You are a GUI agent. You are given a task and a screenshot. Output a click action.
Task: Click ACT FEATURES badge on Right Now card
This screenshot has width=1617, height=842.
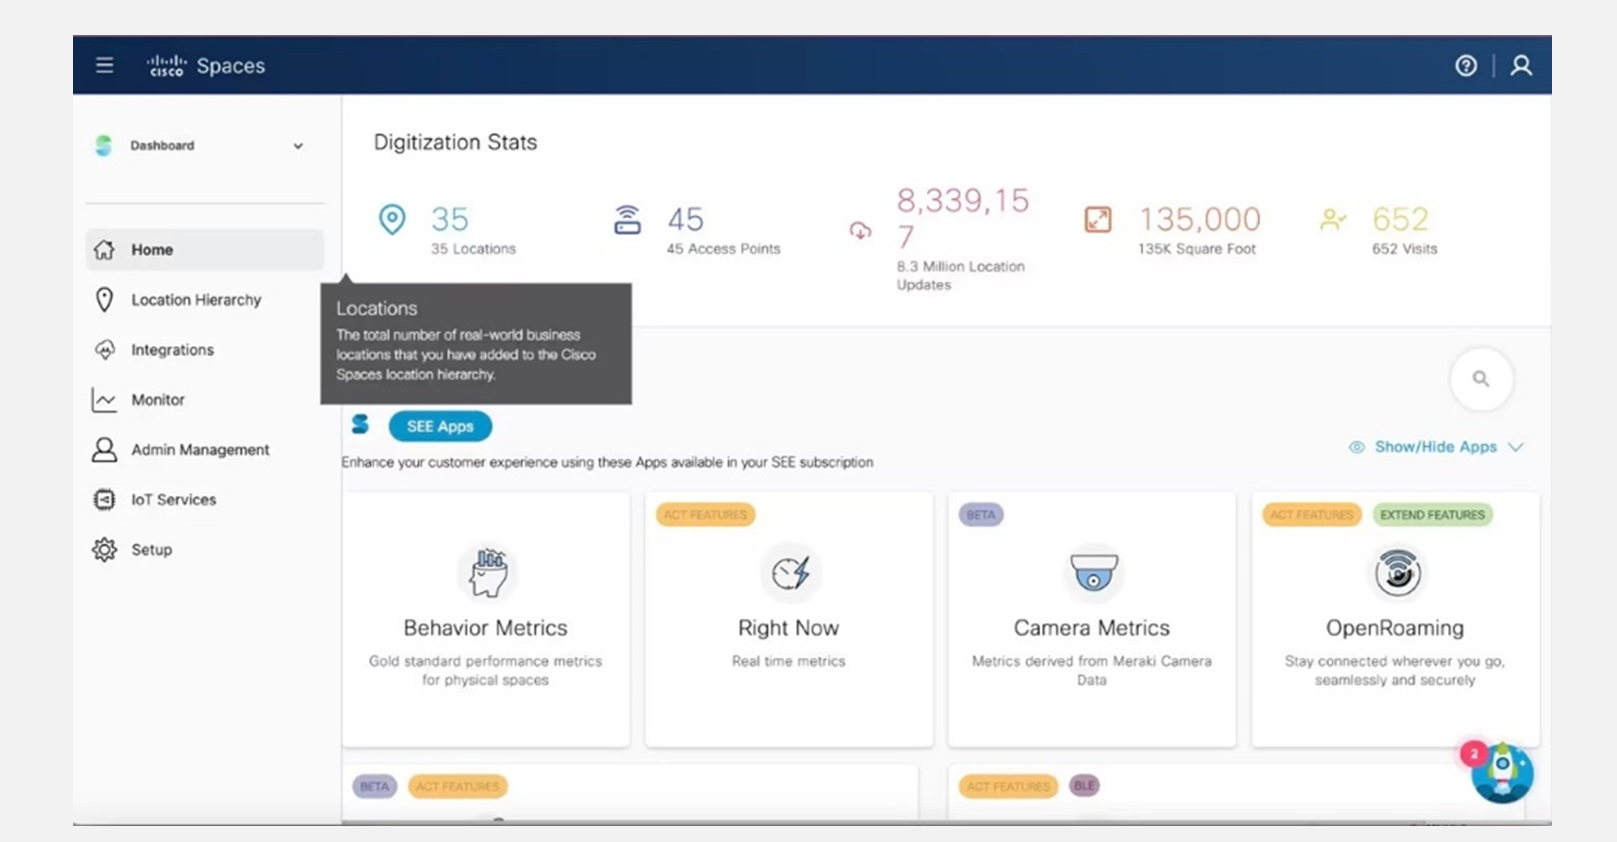pyautogui.click(x=706, y=515)
